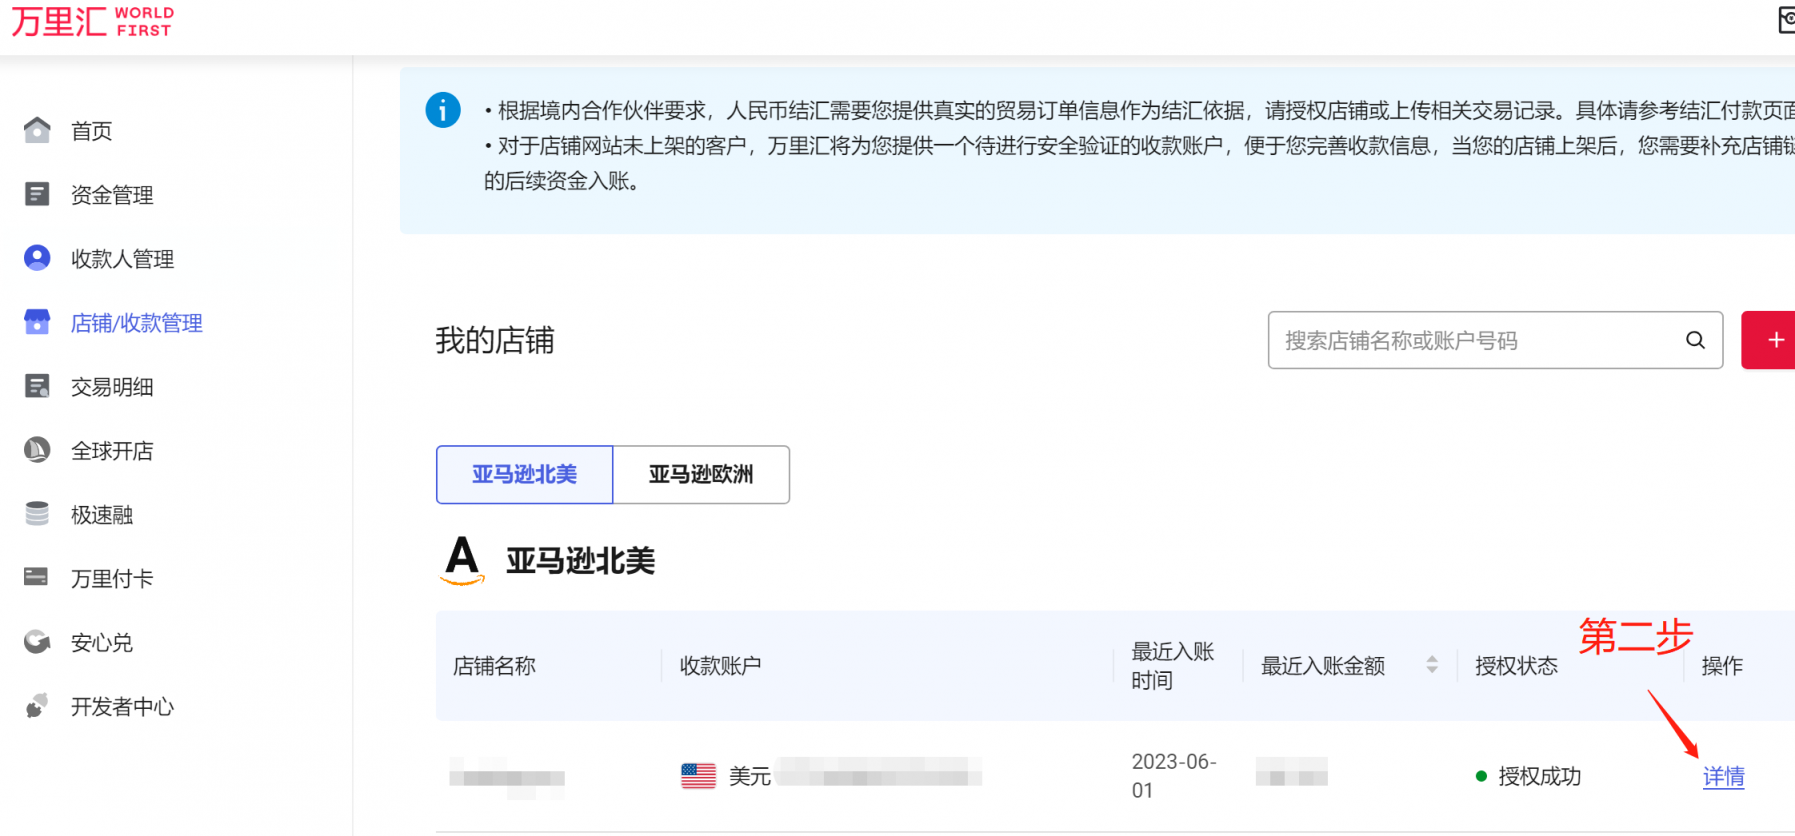Open 极速融 menu item
The image size is (1795, 836).
click(x=102, y=515)
